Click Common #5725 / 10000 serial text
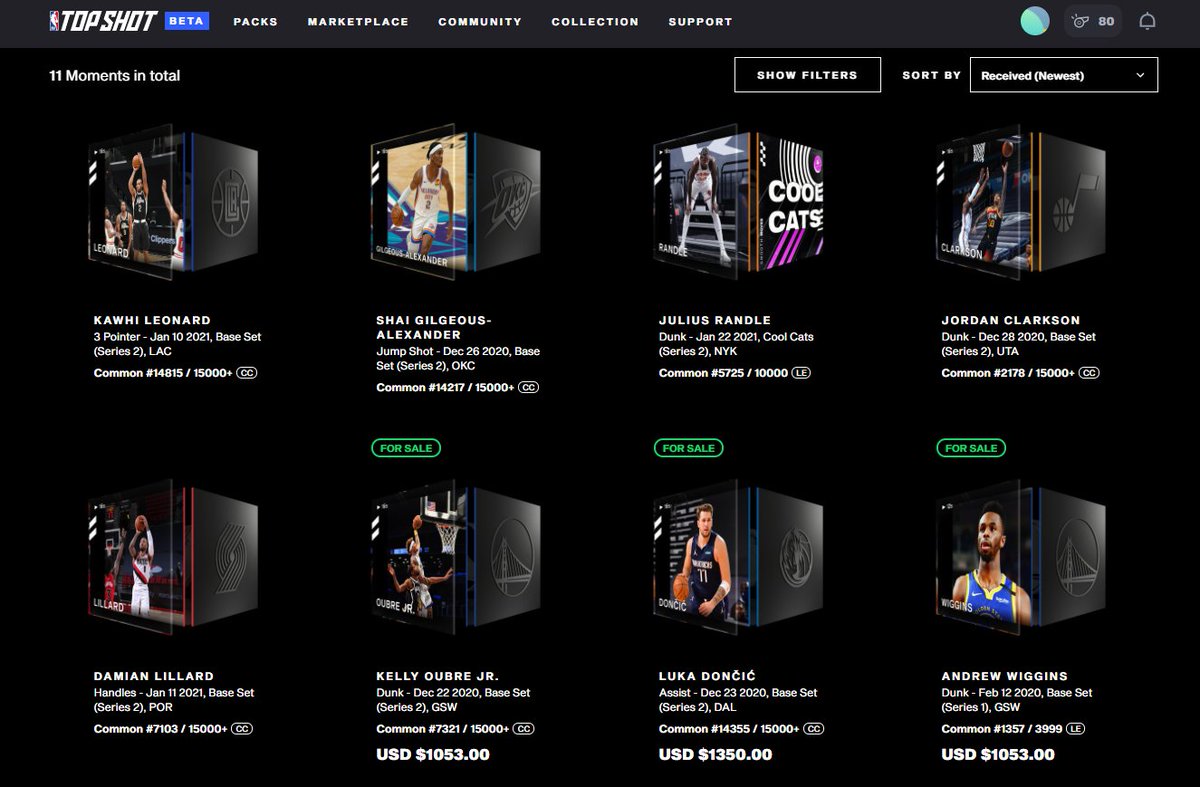This screenshot has width=1200, height=787. pyautogui.click(x=723, y=373)
